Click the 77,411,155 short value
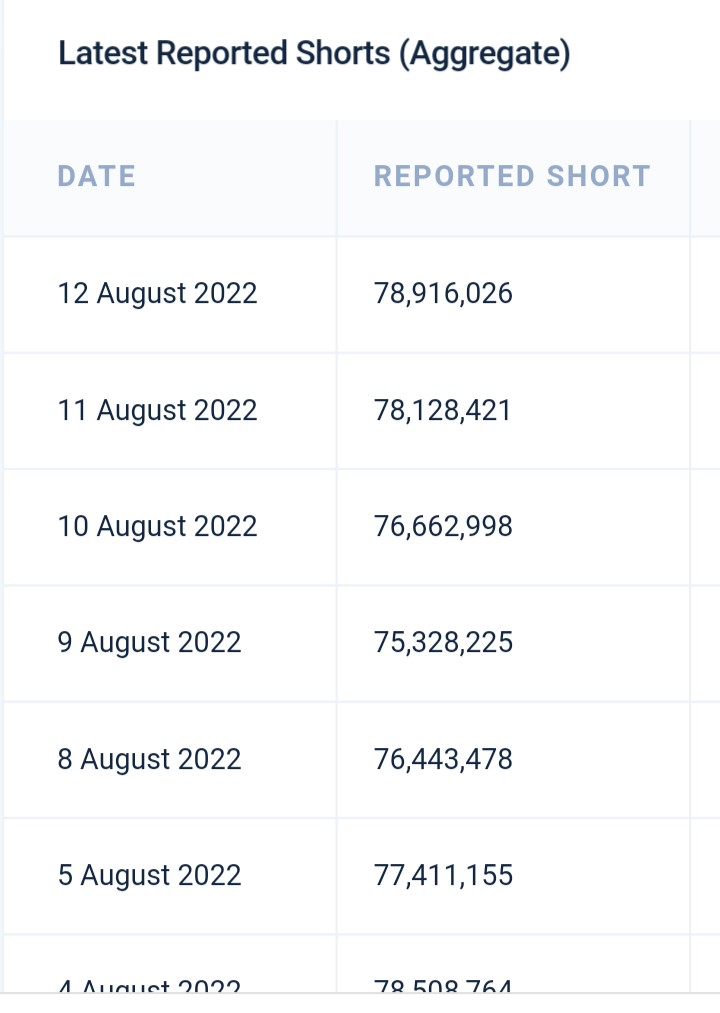The image size is (720, 1013). click(x=443, y=875)
